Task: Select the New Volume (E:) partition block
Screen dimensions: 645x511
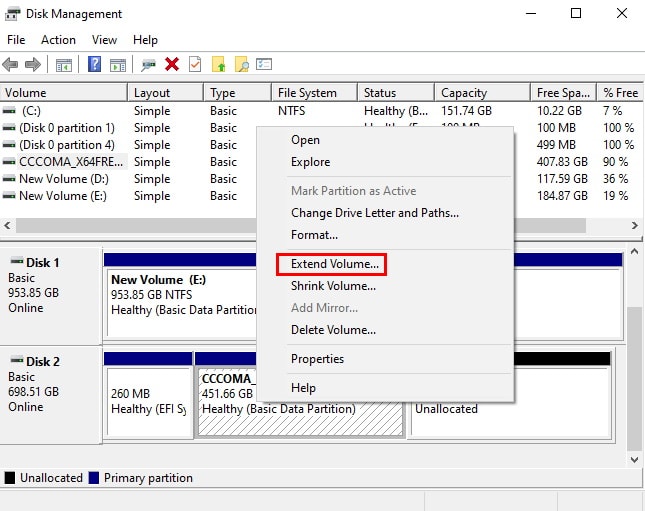Action: click(181, 302)
